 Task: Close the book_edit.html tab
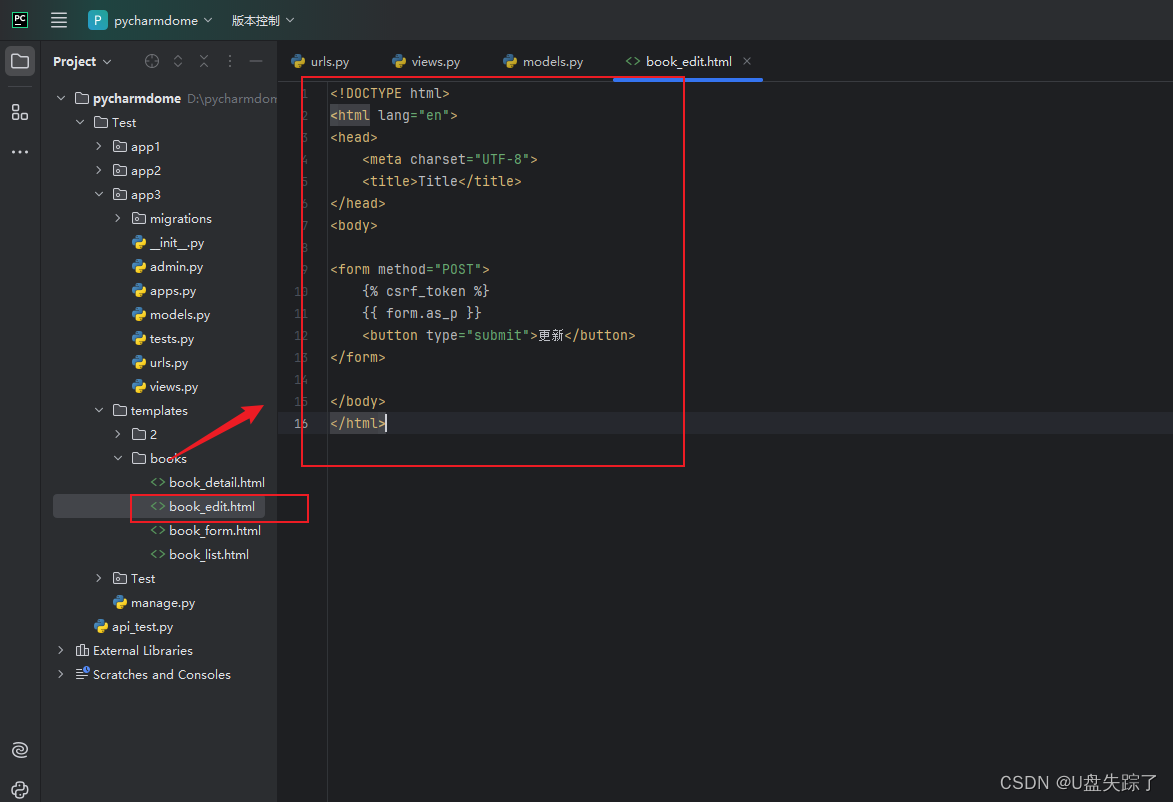pyautogui.click(x=746, y=61)
